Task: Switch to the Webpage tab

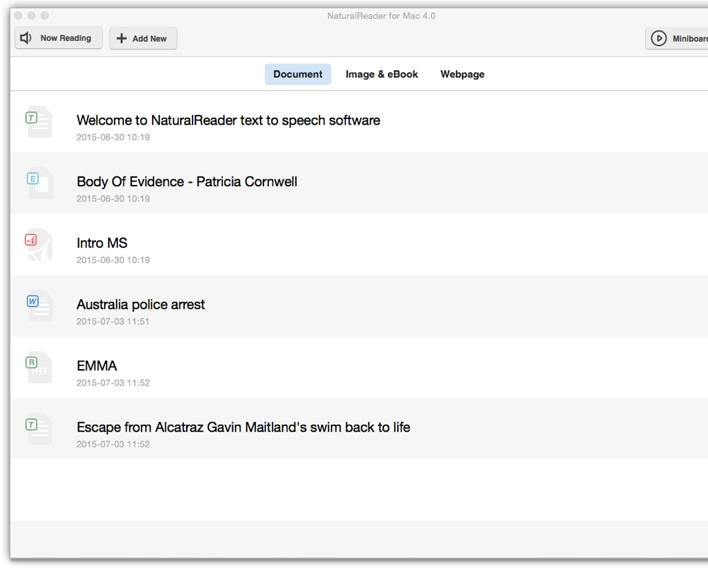Action: [x=462, y=74]
